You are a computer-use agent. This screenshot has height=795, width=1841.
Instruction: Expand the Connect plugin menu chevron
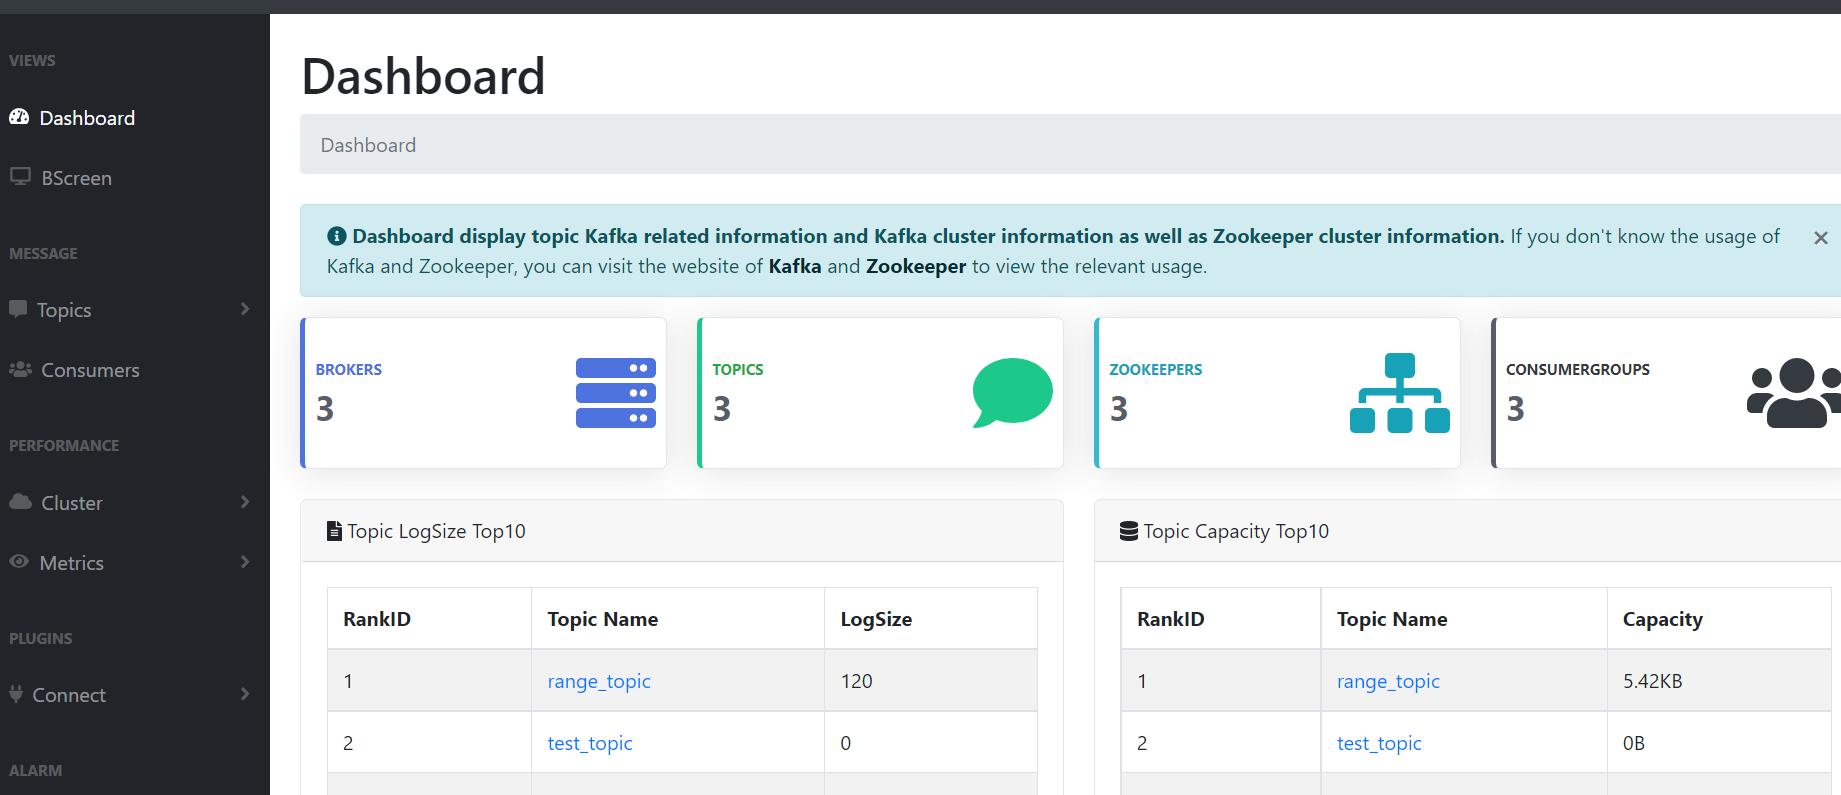[x=245, y=694]
